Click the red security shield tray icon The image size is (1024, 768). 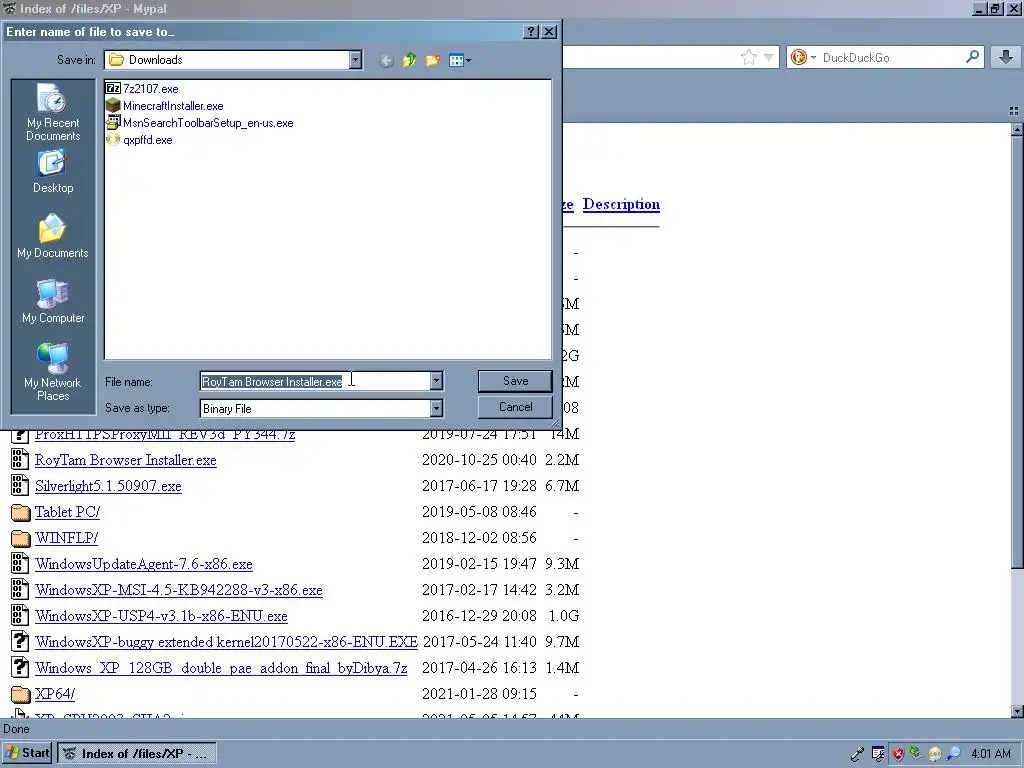pos(898,754)
